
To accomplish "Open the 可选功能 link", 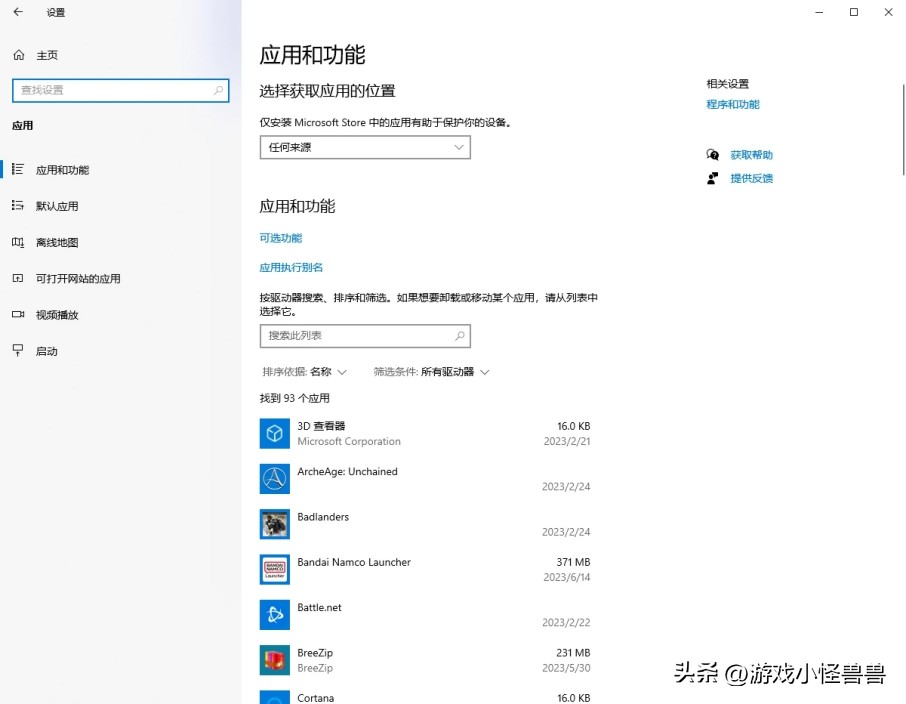I will click(x=281, y=238).
